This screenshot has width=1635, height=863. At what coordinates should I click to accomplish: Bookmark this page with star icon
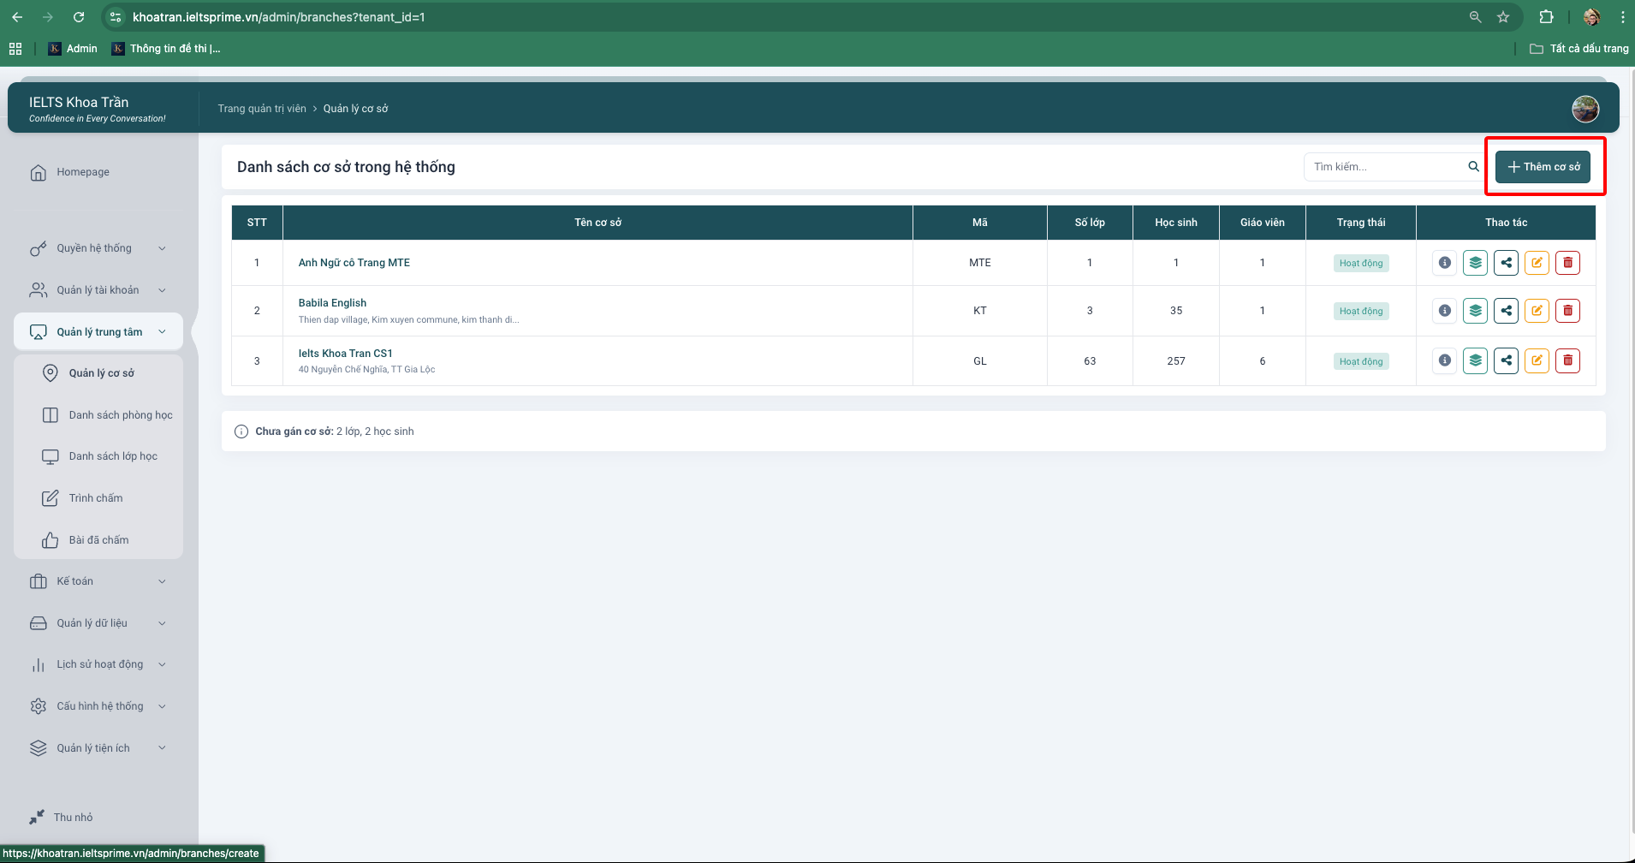[x=1503, y=17]
